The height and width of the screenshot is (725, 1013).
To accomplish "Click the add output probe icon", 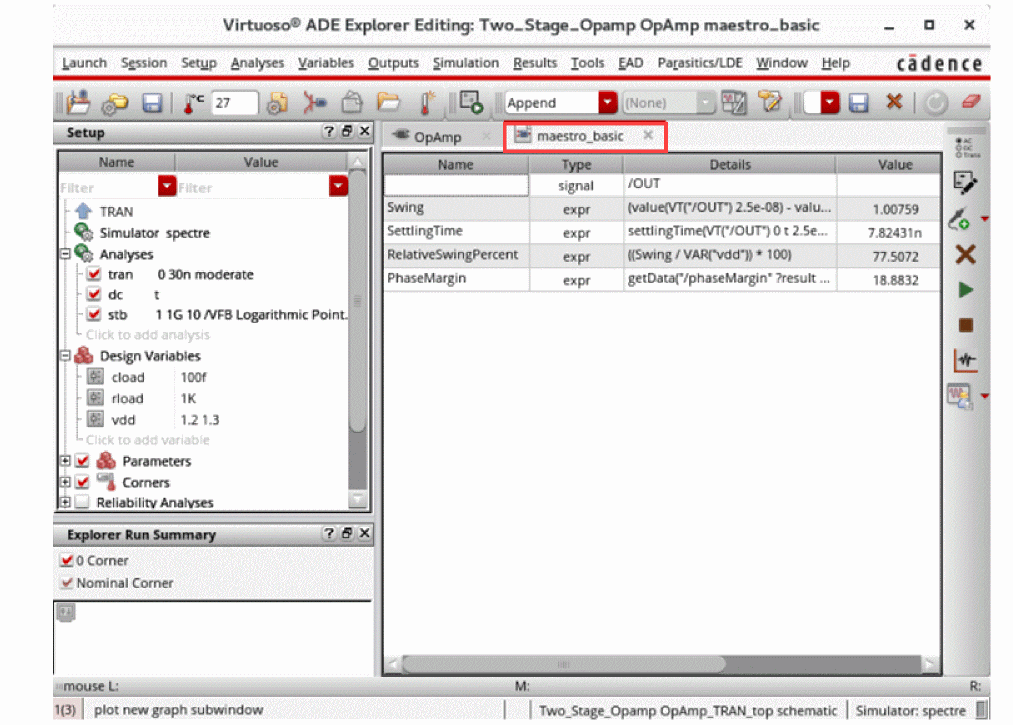I will pos(961,218).
